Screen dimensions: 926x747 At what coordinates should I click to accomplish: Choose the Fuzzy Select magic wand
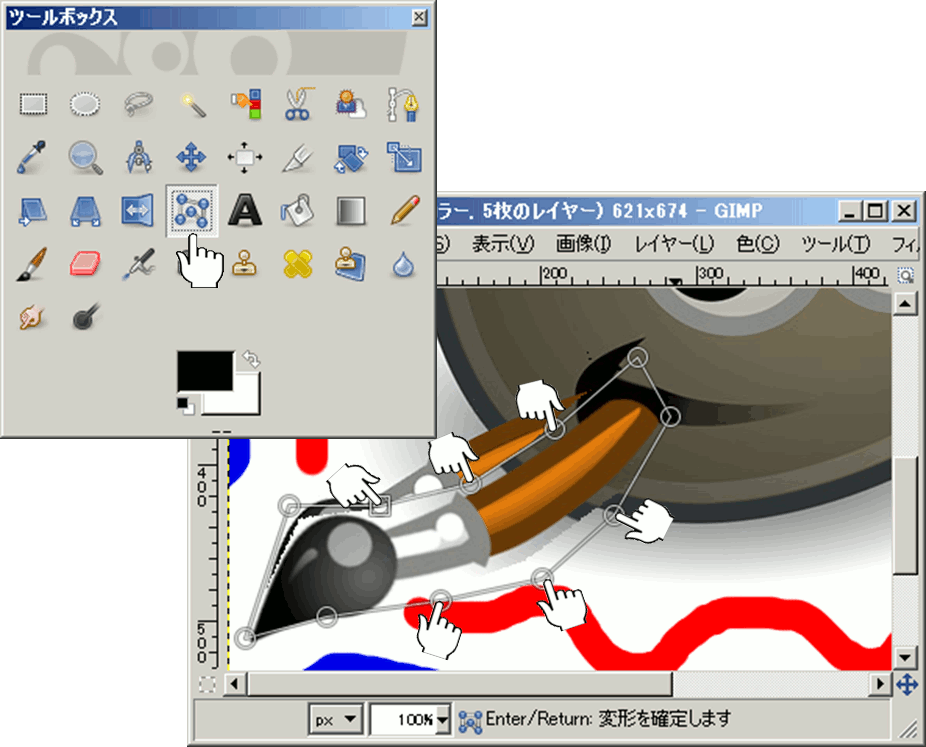(190, 103)
